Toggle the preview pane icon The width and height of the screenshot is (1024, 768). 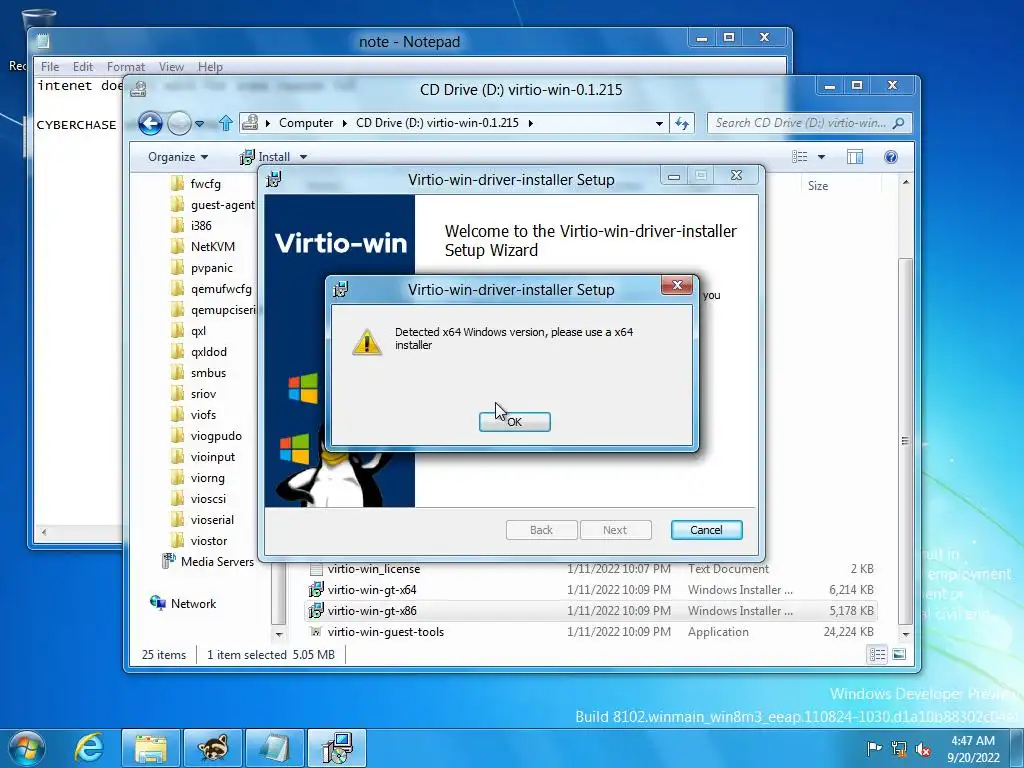tap(855, 157)
